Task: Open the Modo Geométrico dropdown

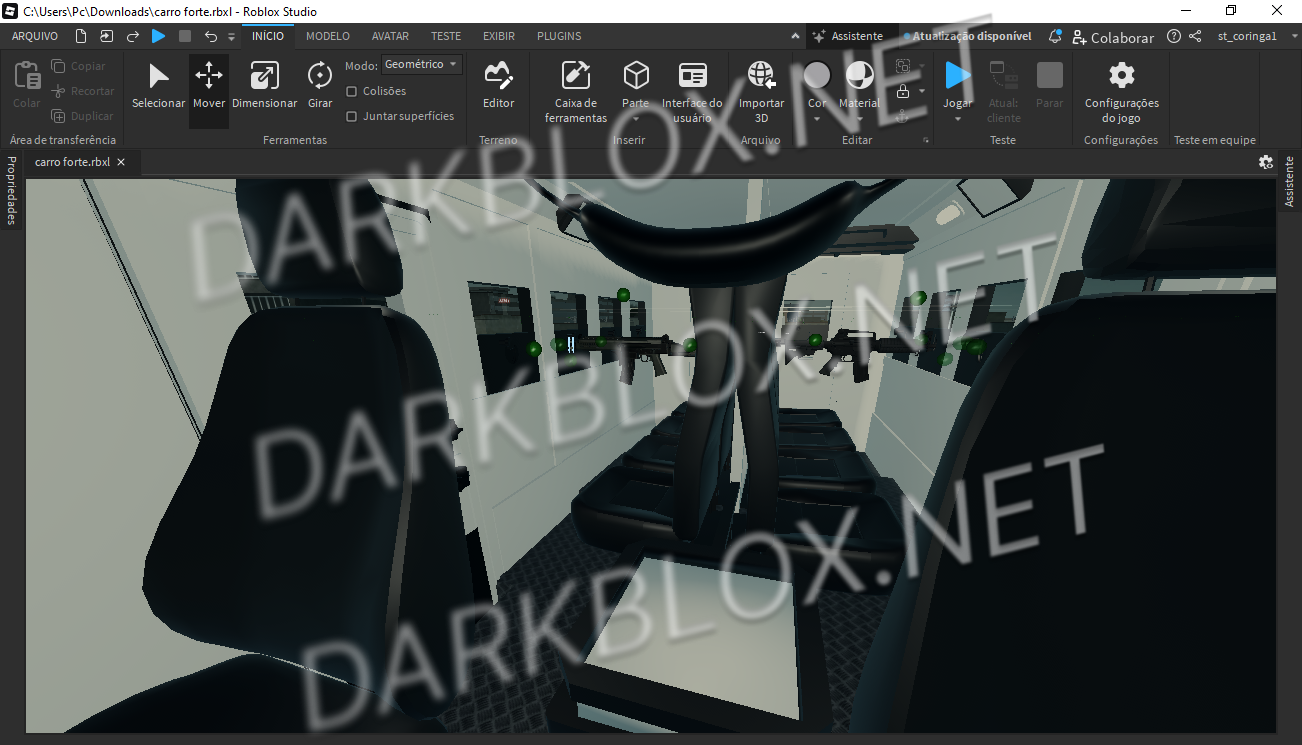Action: coord(422,64)
